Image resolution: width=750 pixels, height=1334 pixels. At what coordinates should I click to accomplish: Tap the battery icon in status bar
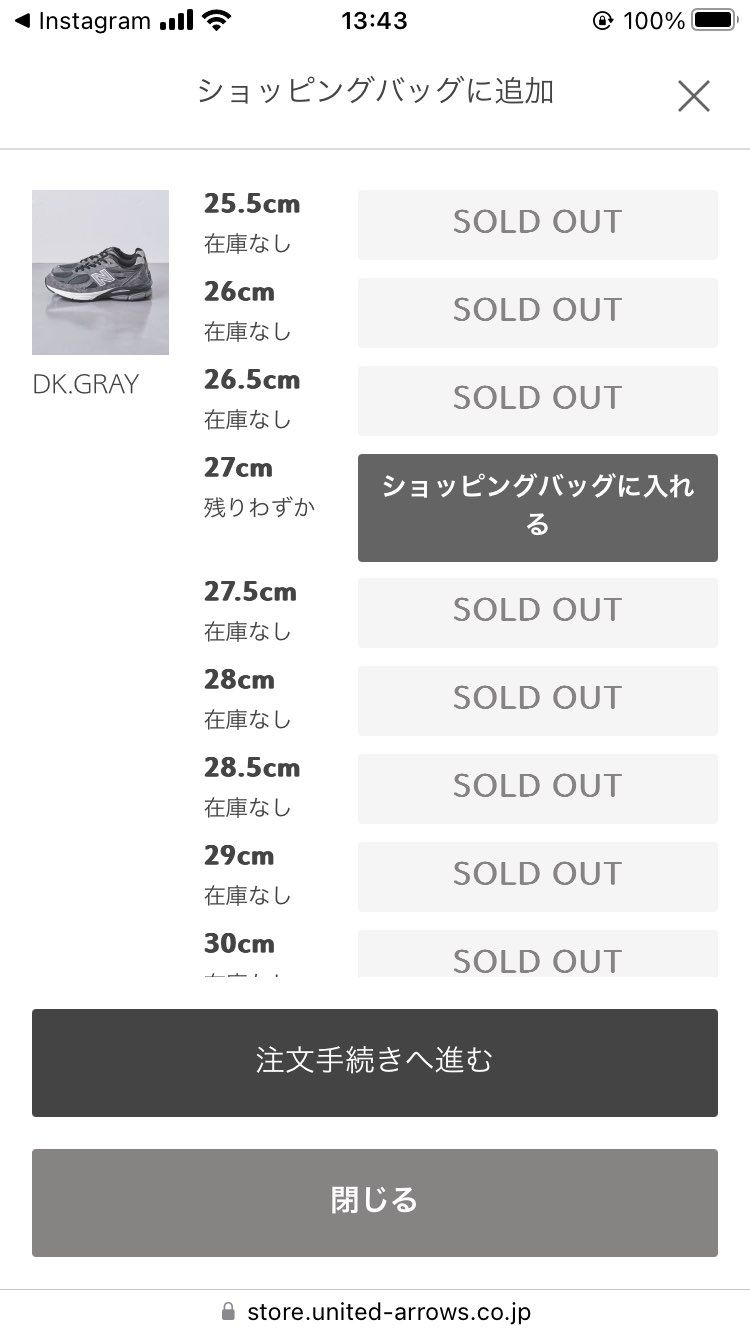(714, 21)
